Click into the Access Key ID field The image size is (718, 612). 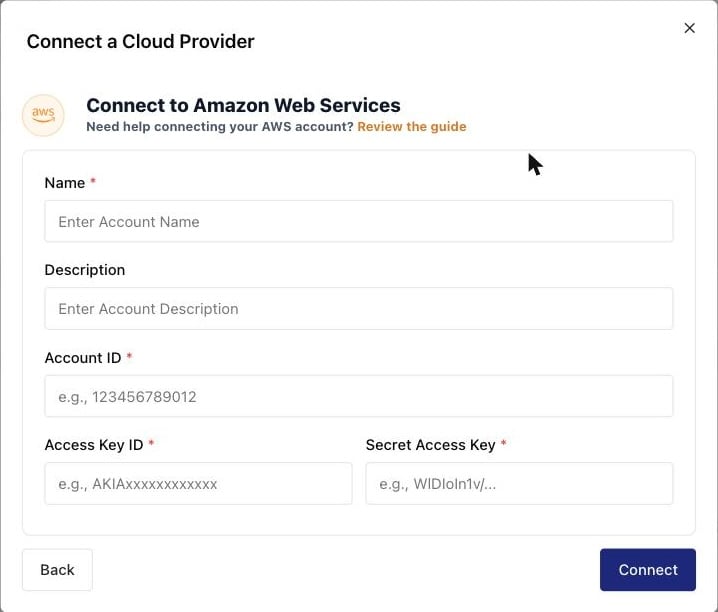pos(198,484)
